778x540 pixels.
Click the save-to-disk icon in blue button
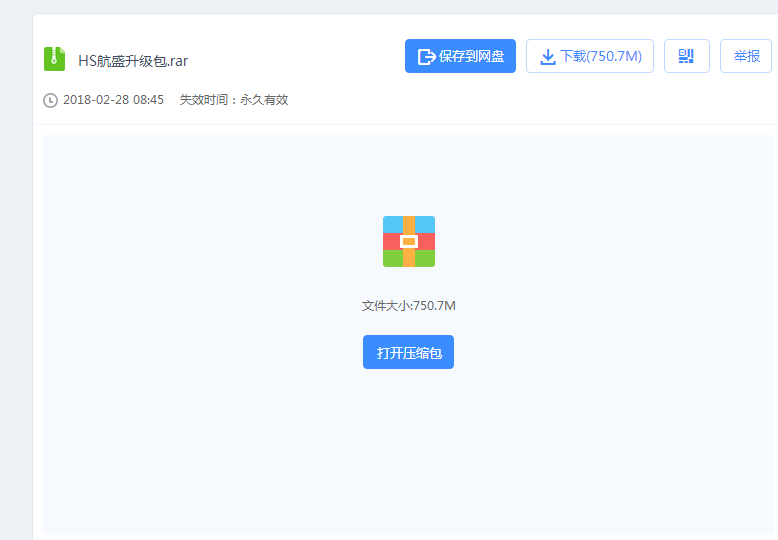(x=426, y=57)
